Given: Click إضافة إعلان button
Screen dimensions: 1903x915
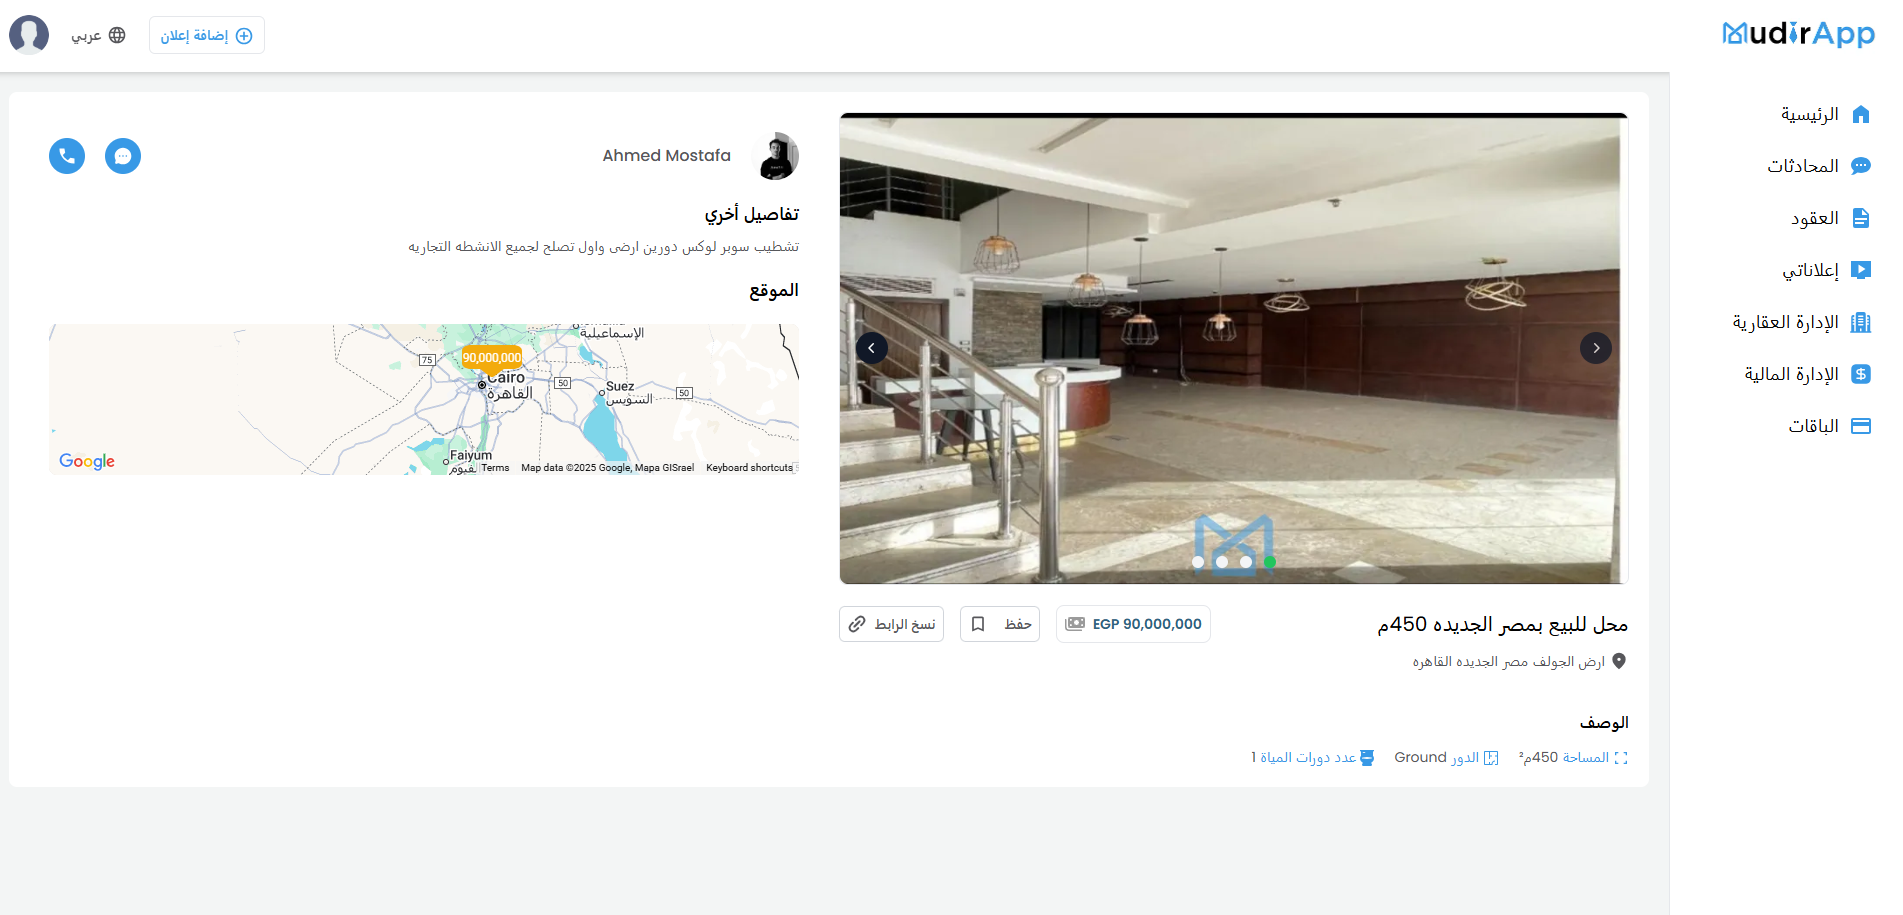Looking at the screenshot, I should click(206, 35).
